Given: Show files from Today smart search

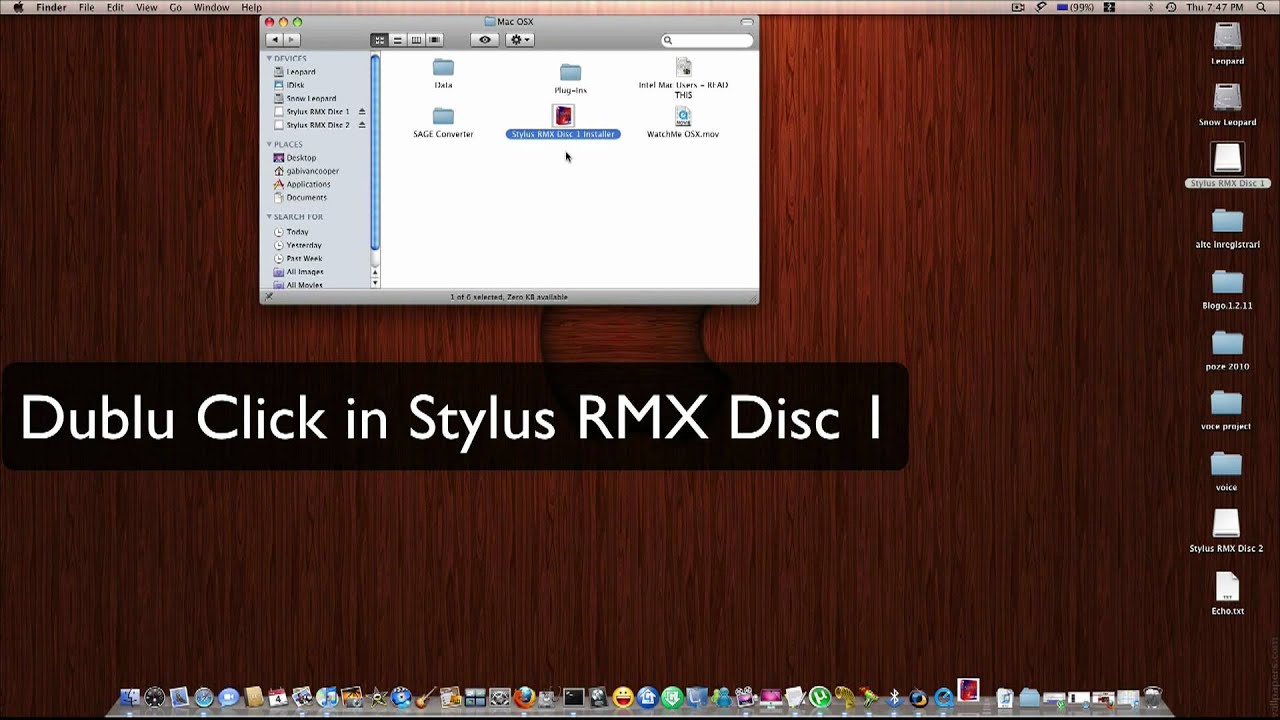Looking at the screenshot, I should [290, 232].
